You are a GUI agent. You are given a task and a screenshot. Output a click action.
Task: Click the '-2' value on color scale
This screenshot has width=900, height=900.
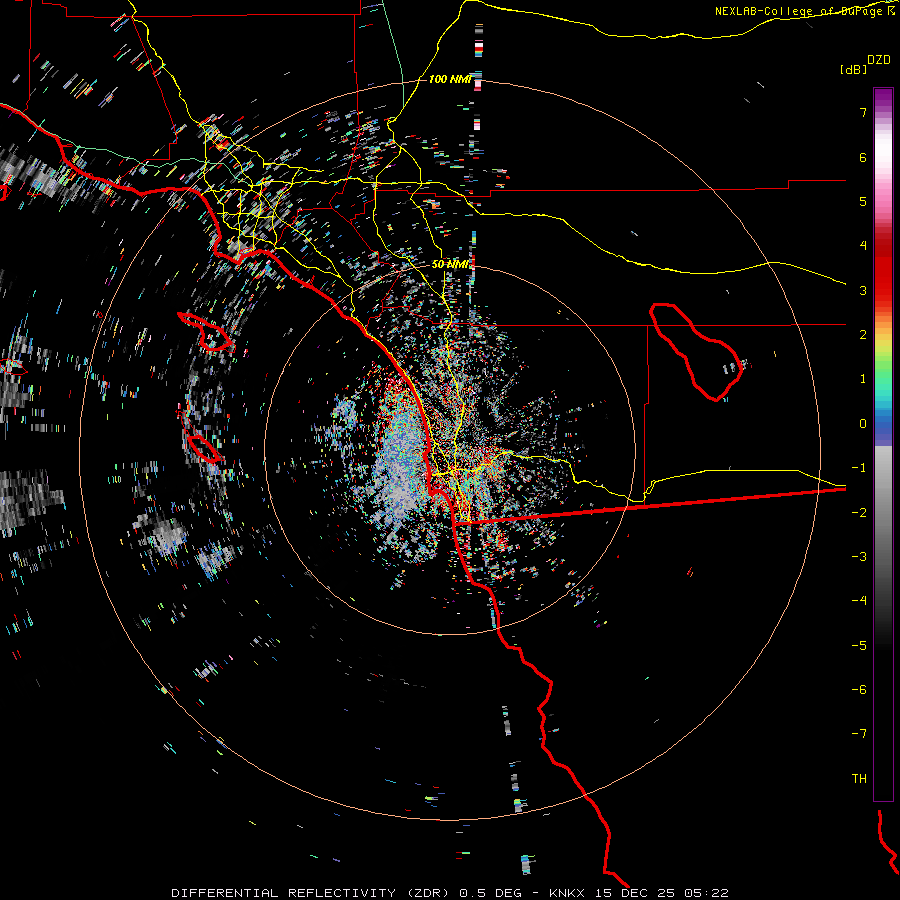click(859, 513)
